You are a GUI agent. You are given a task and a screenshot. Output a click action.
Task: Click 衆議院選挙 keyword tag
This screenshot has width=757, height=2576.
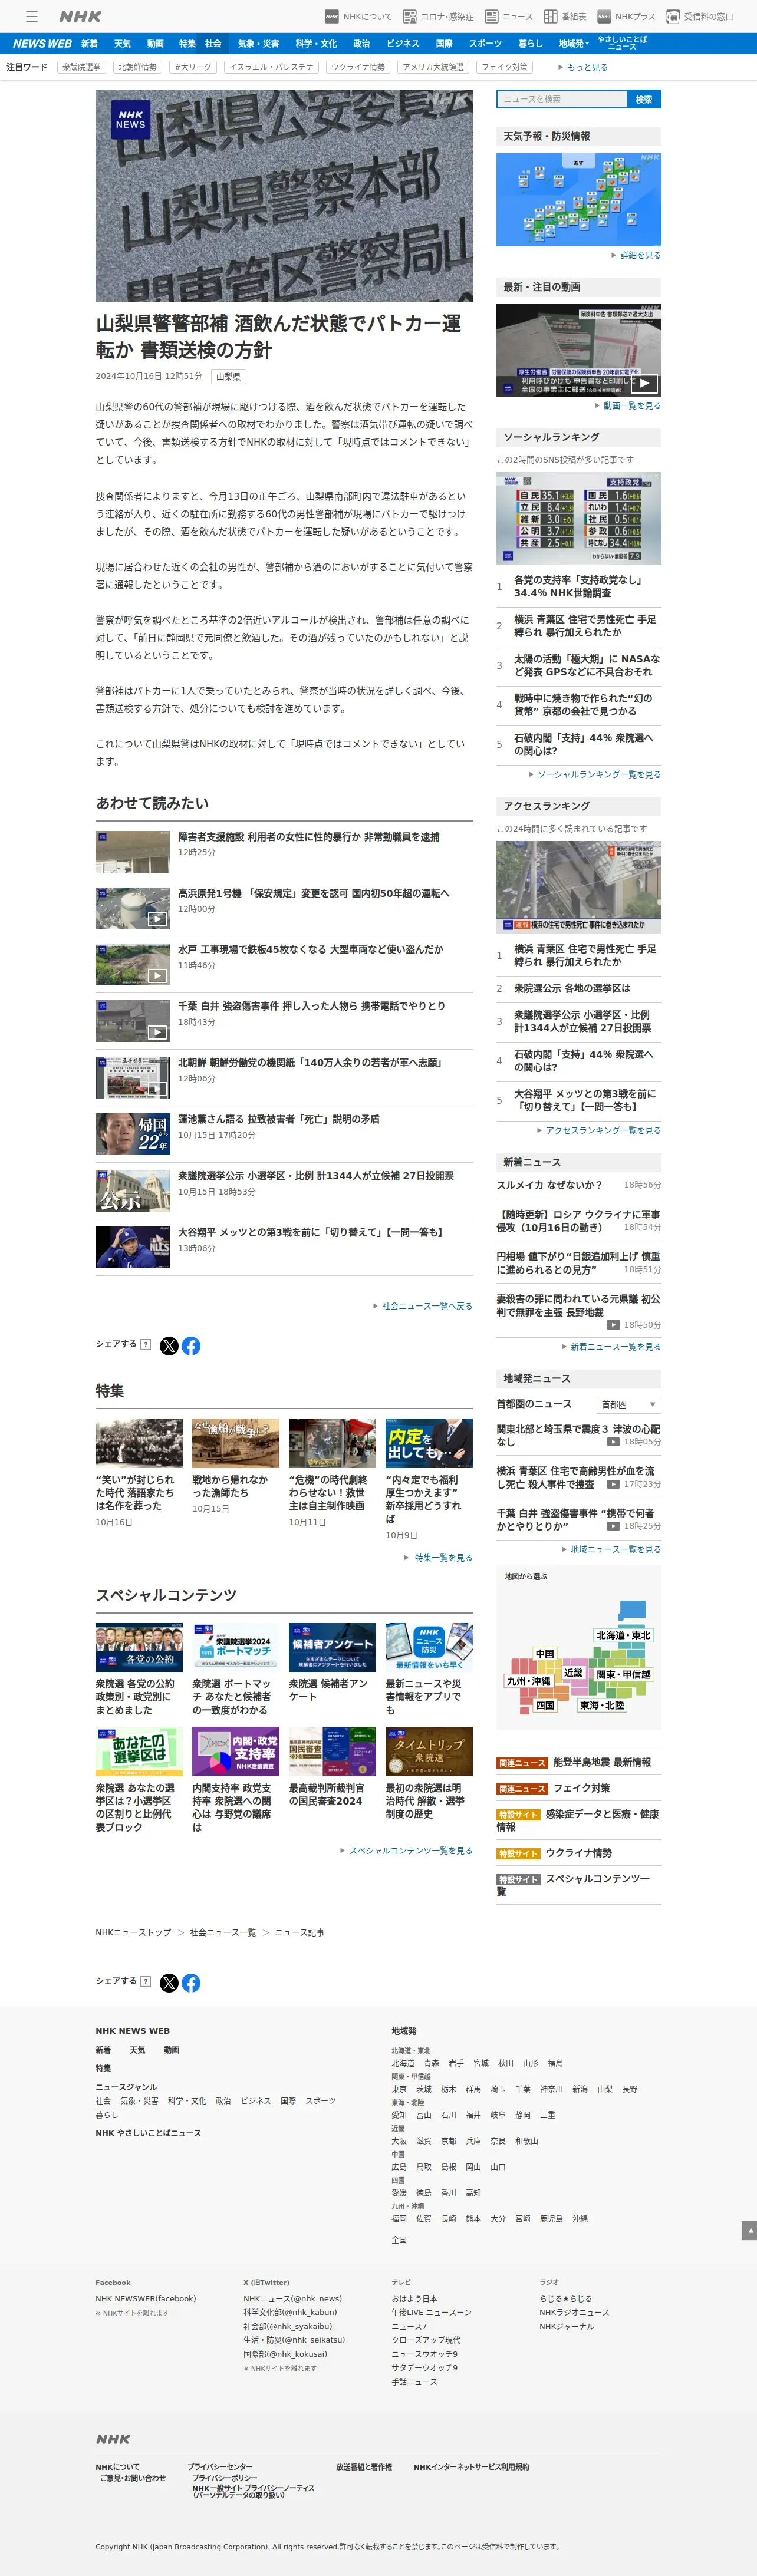click(81, 67)
